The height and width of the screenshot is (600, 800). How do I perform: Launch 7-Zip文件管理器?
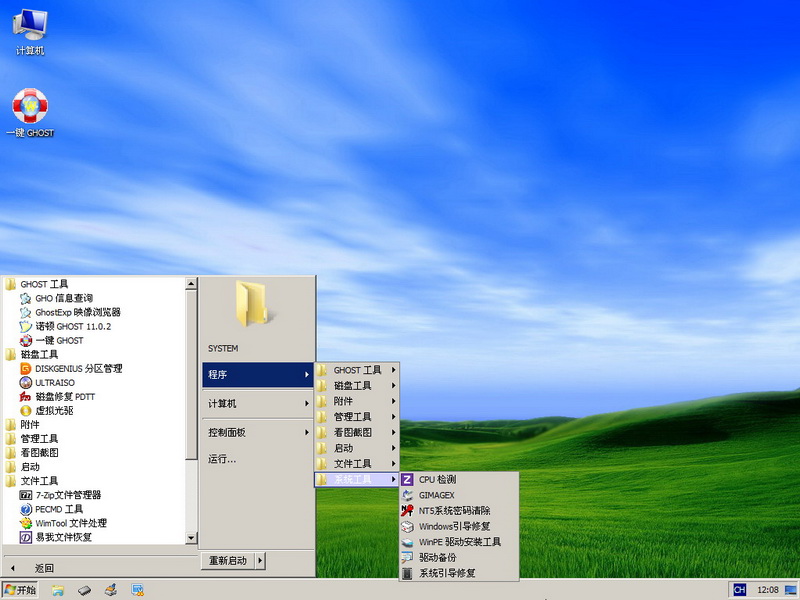(60, 495)
